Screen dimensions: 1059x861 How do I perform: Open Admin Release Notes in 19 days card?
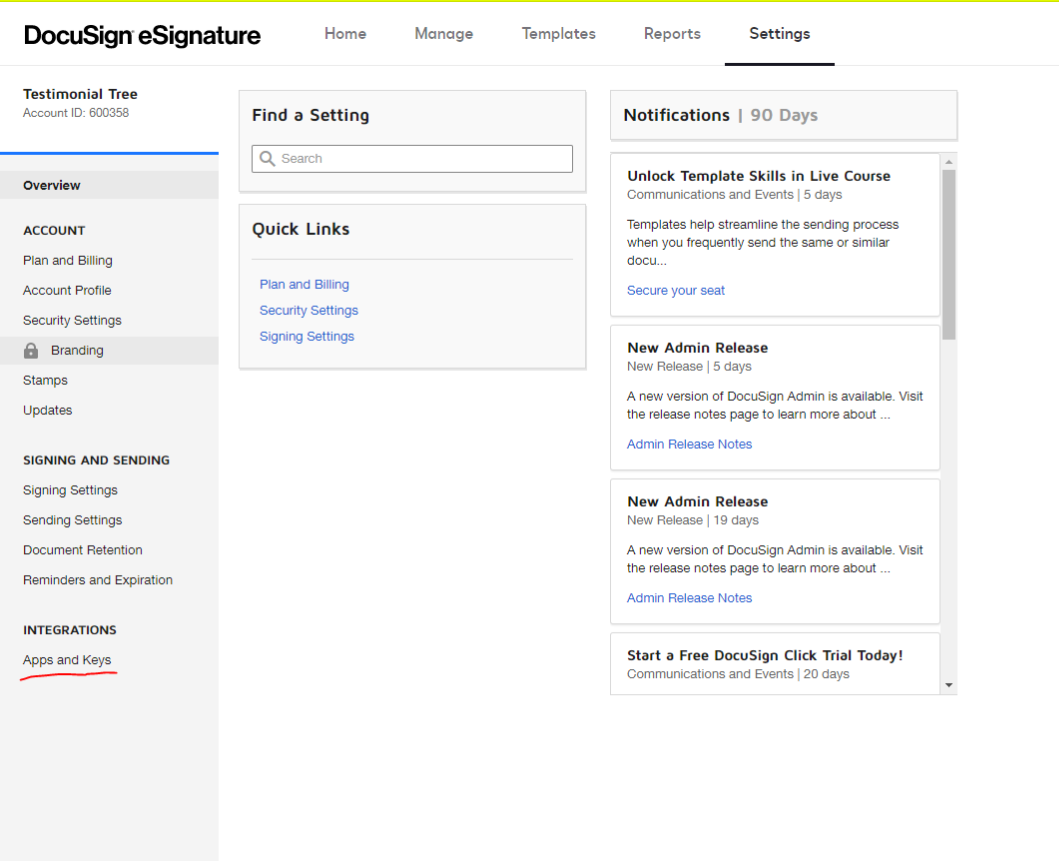click(x=689, y=598)
